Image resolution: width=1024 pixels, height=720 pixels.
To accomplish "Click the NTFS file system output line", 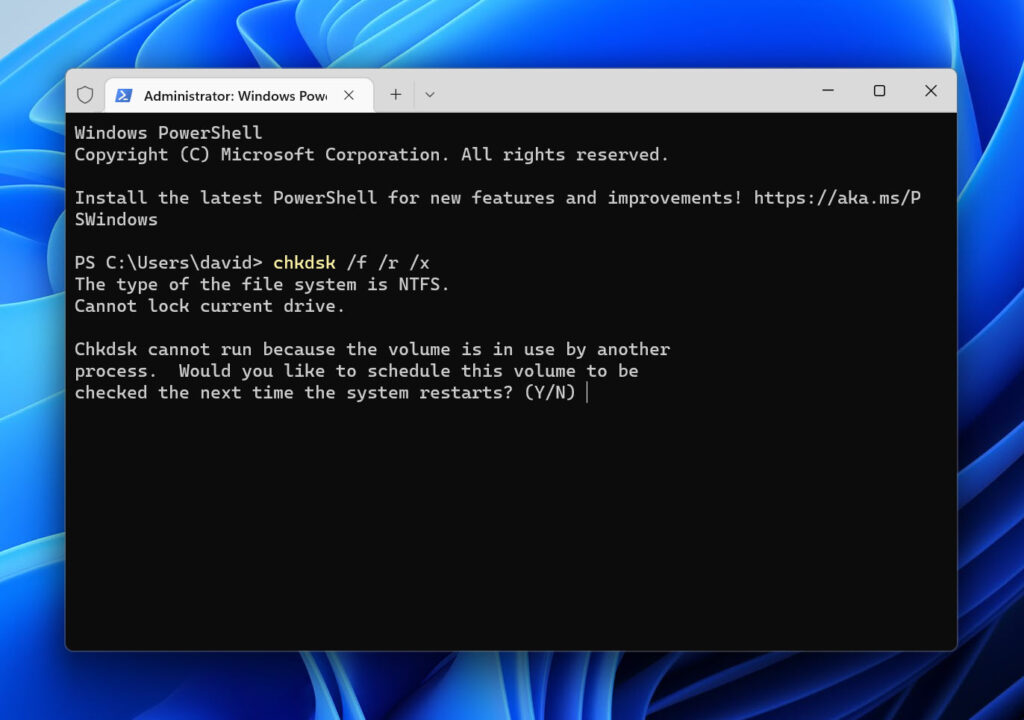I will pyautogui.click(x=260, y=284).
